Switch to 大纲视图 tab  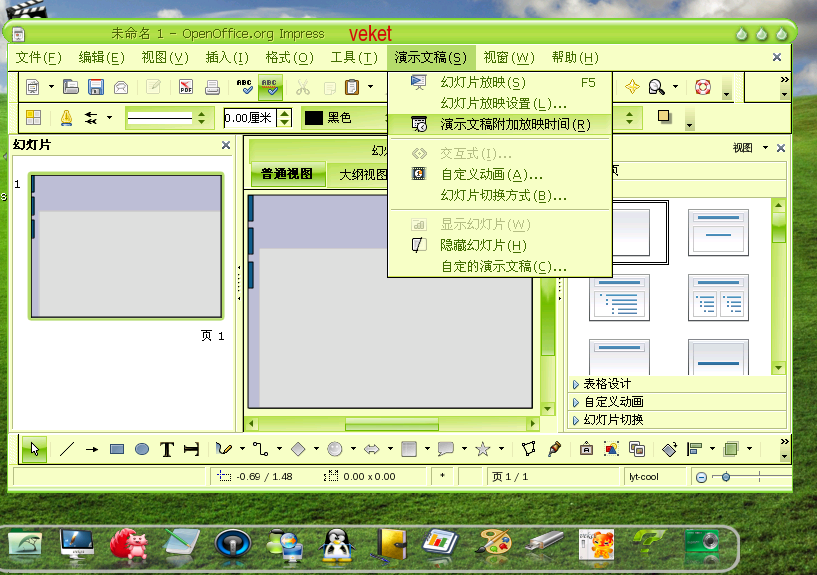(x=363, y=174)
